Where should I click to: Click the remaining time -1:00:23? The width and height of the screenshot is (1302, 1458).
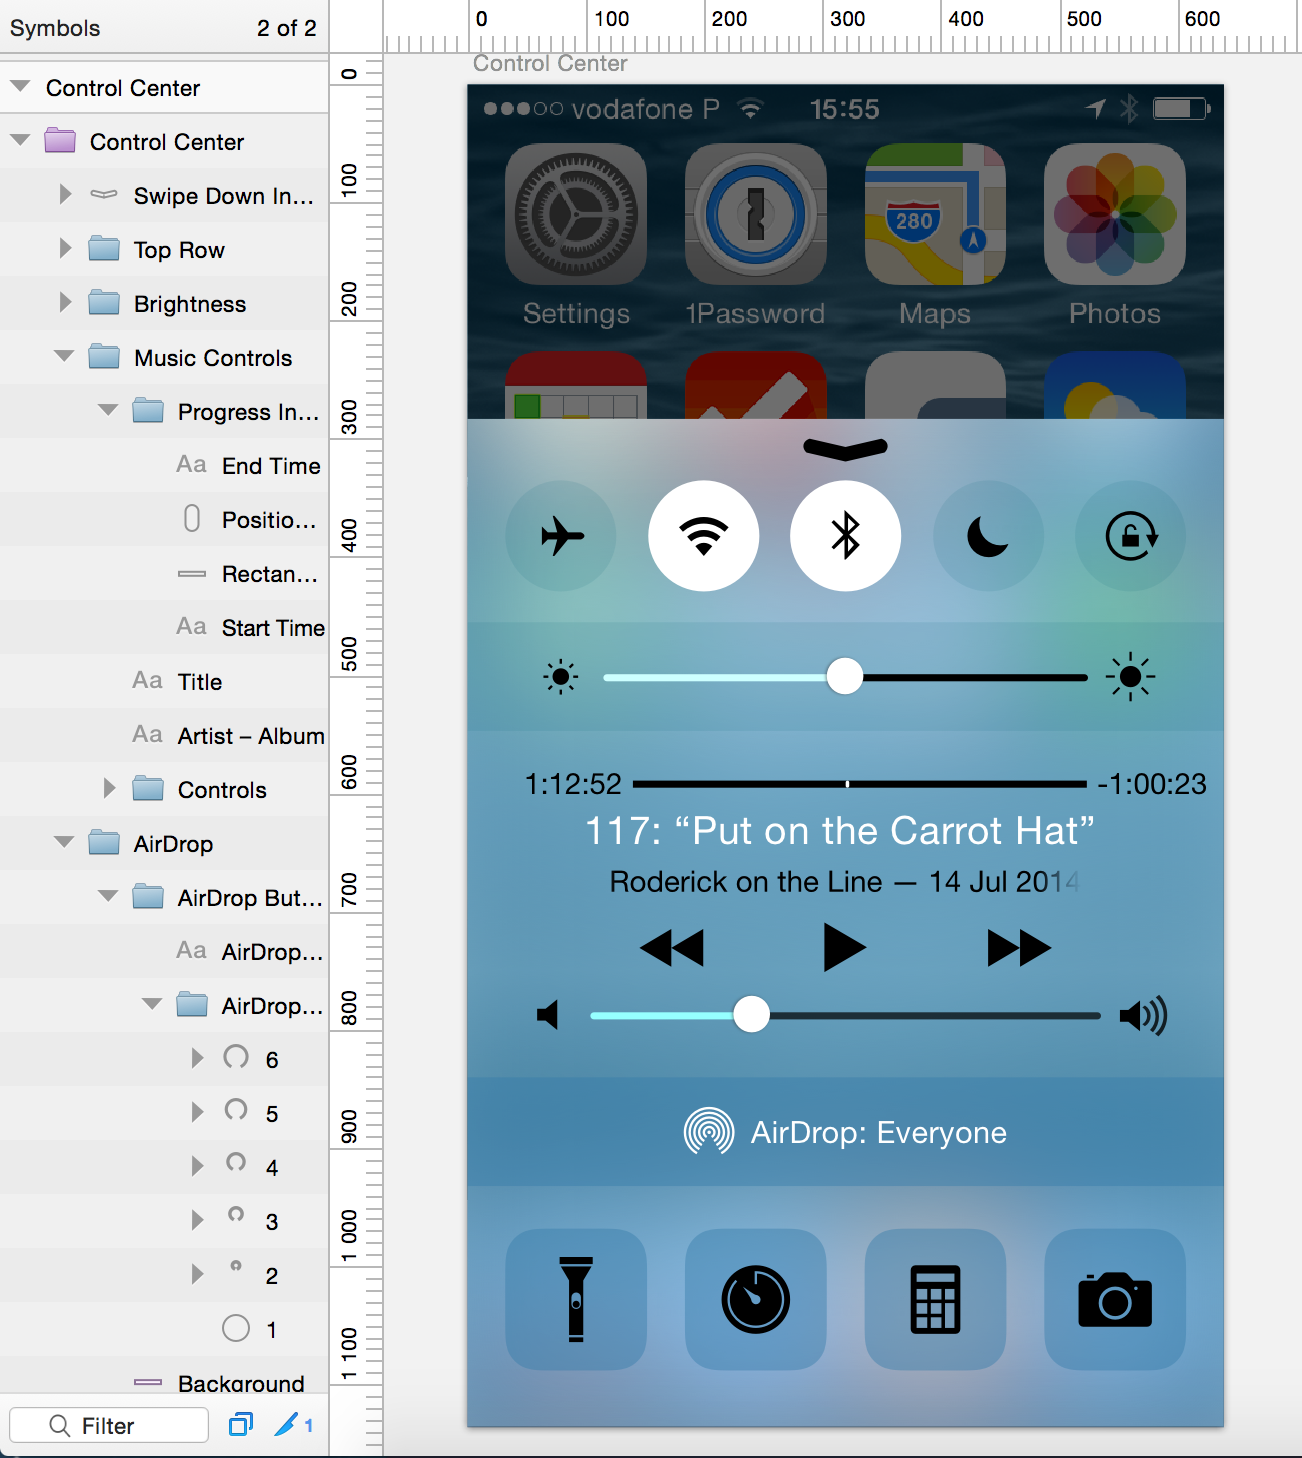pyautogui.click(x=1152, y=784)
